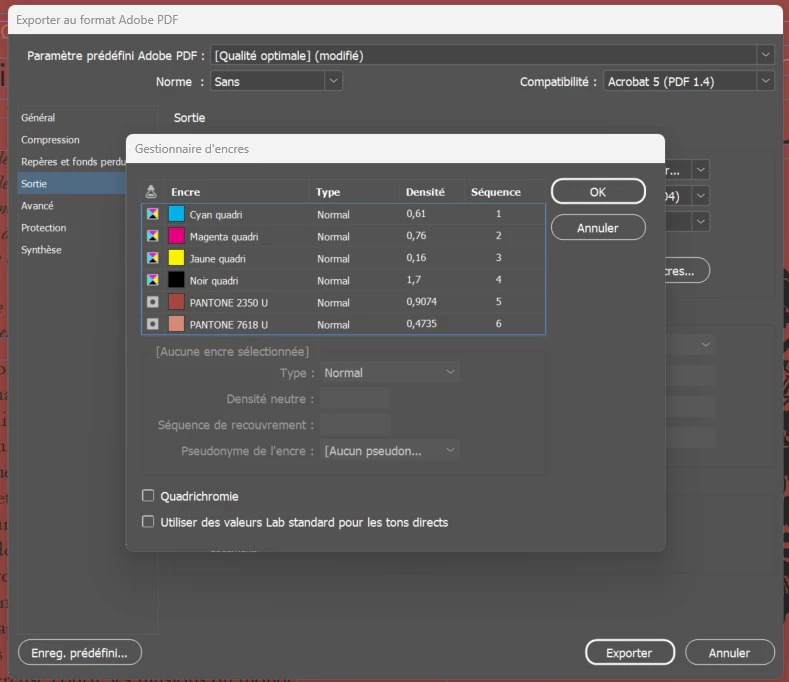The height and width of the screenshot is (682, 789).
Task: Open Repères et fonds perdus section
Action: click(73, 162)
